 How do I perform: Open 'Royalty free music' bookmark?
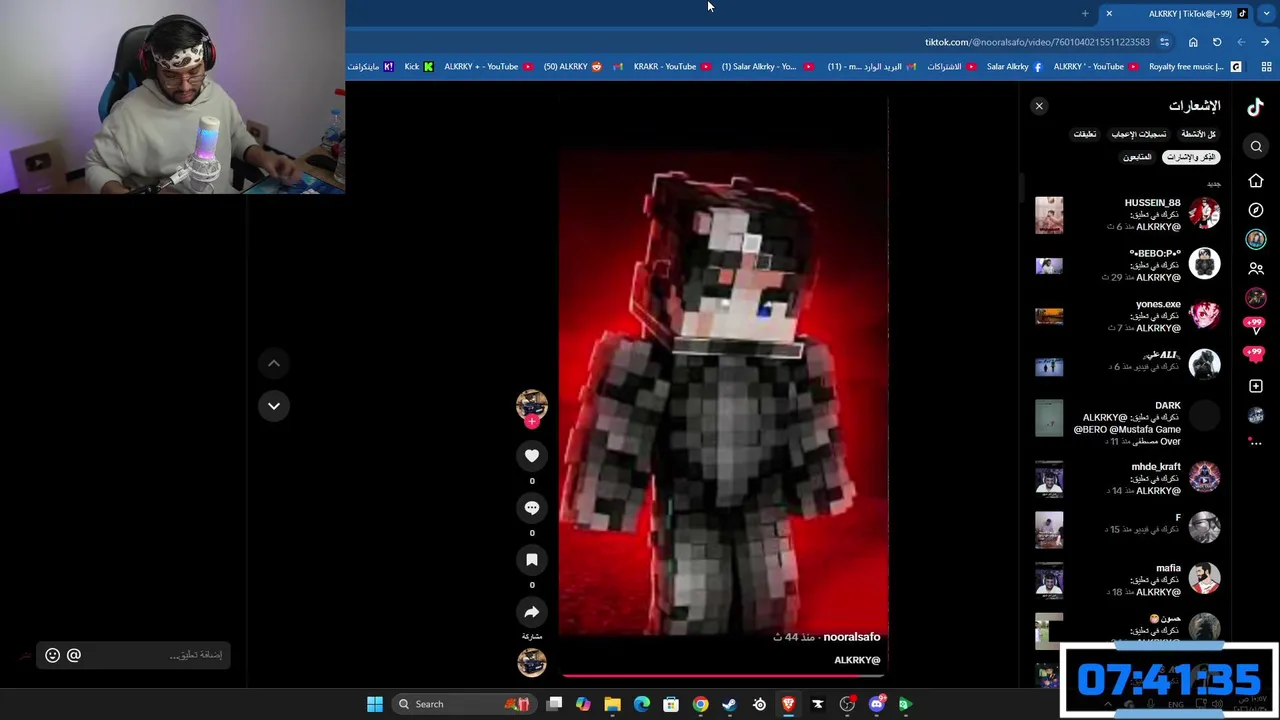tap(1195, 67)
